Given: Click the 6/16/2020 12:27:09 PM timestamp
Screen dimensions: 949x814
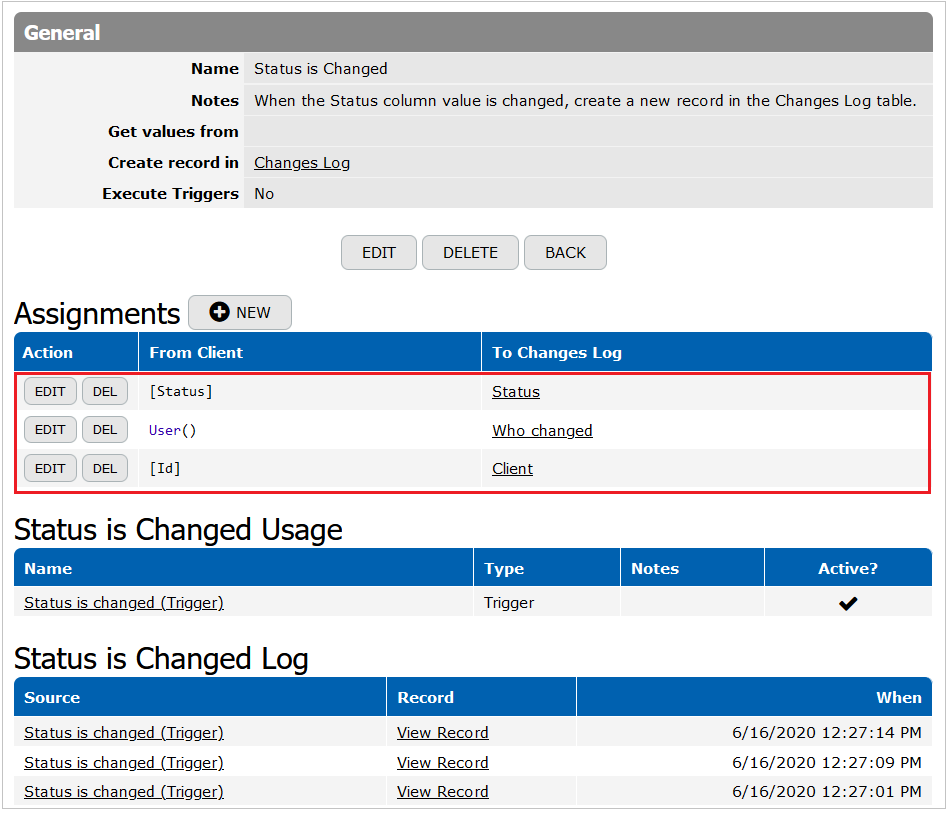Looking at the screenshot, I should click(x=827, y=763).
